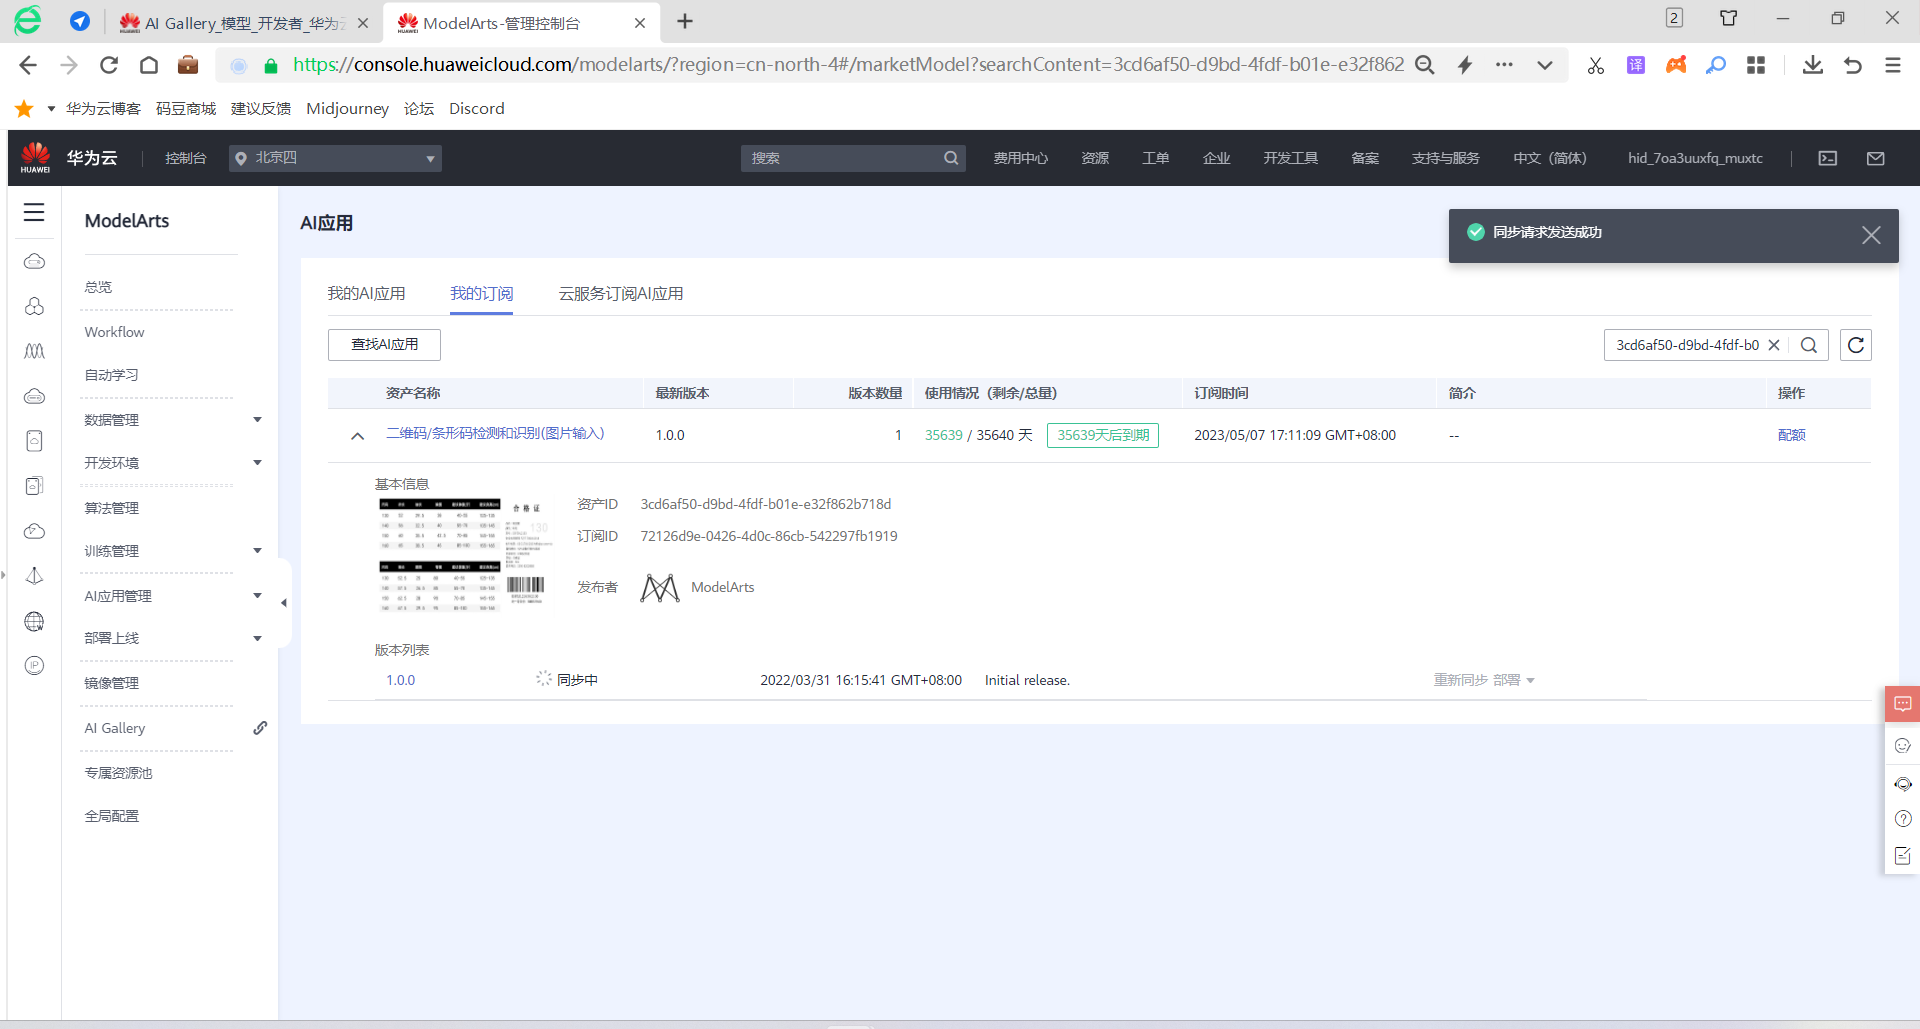Open the browser extensions grid icon
Viewport: 1920px width, 1029px height.
1756,65
